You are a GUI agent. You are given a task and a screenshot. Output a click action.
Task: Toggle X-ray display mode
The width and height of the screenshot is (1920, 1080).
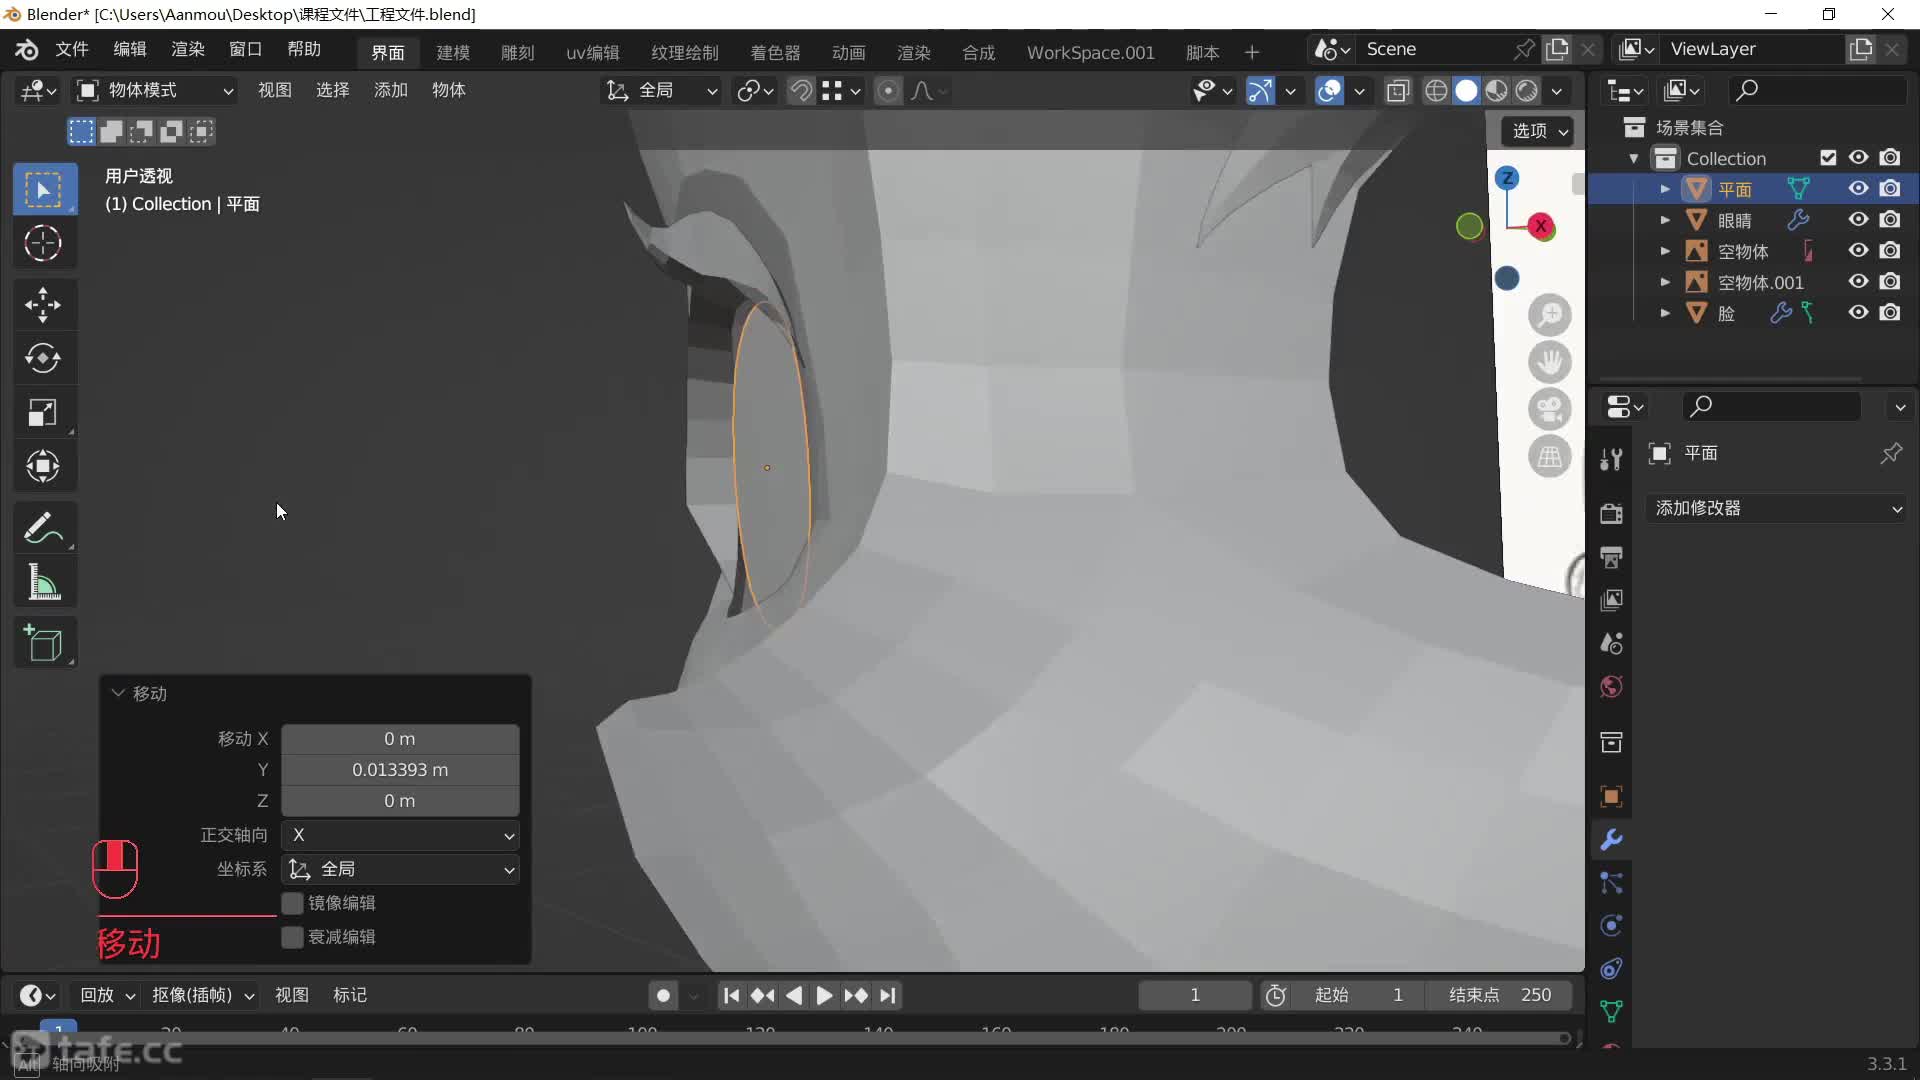[x=1397, y=91]
